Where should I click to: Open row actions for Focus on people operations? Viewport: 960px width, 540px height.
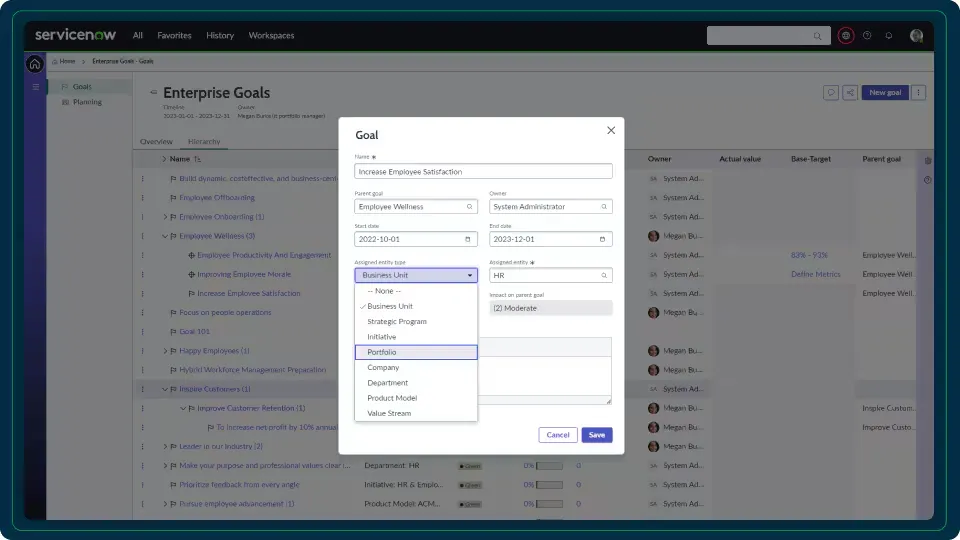[143, 313]
